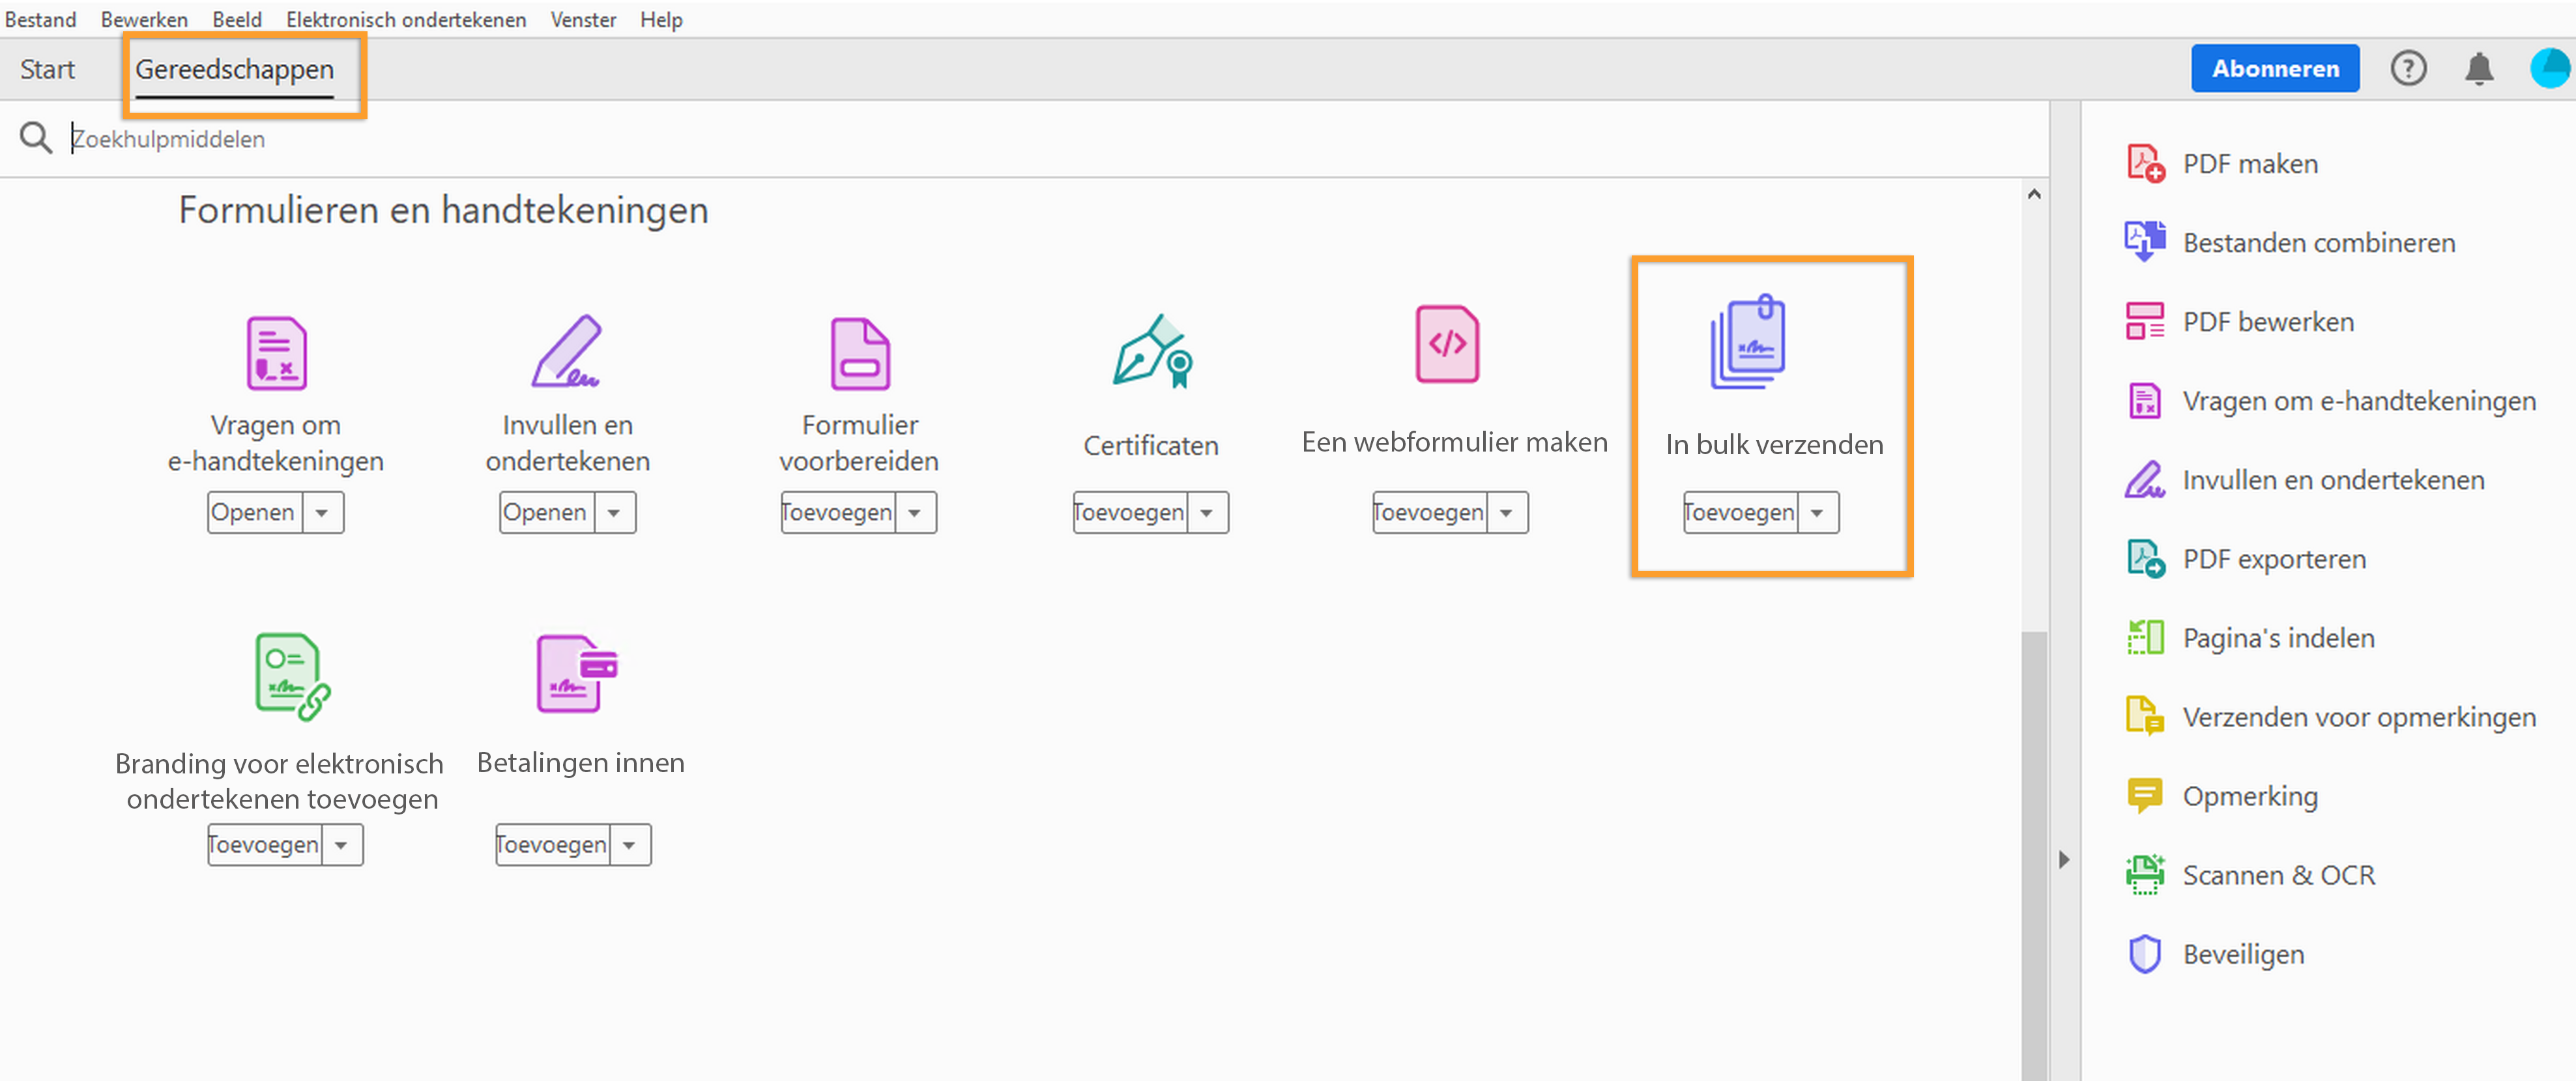Click the Abonneren button
The width and height of the screenshot is (2576, 1081).
click(2274, 68)
